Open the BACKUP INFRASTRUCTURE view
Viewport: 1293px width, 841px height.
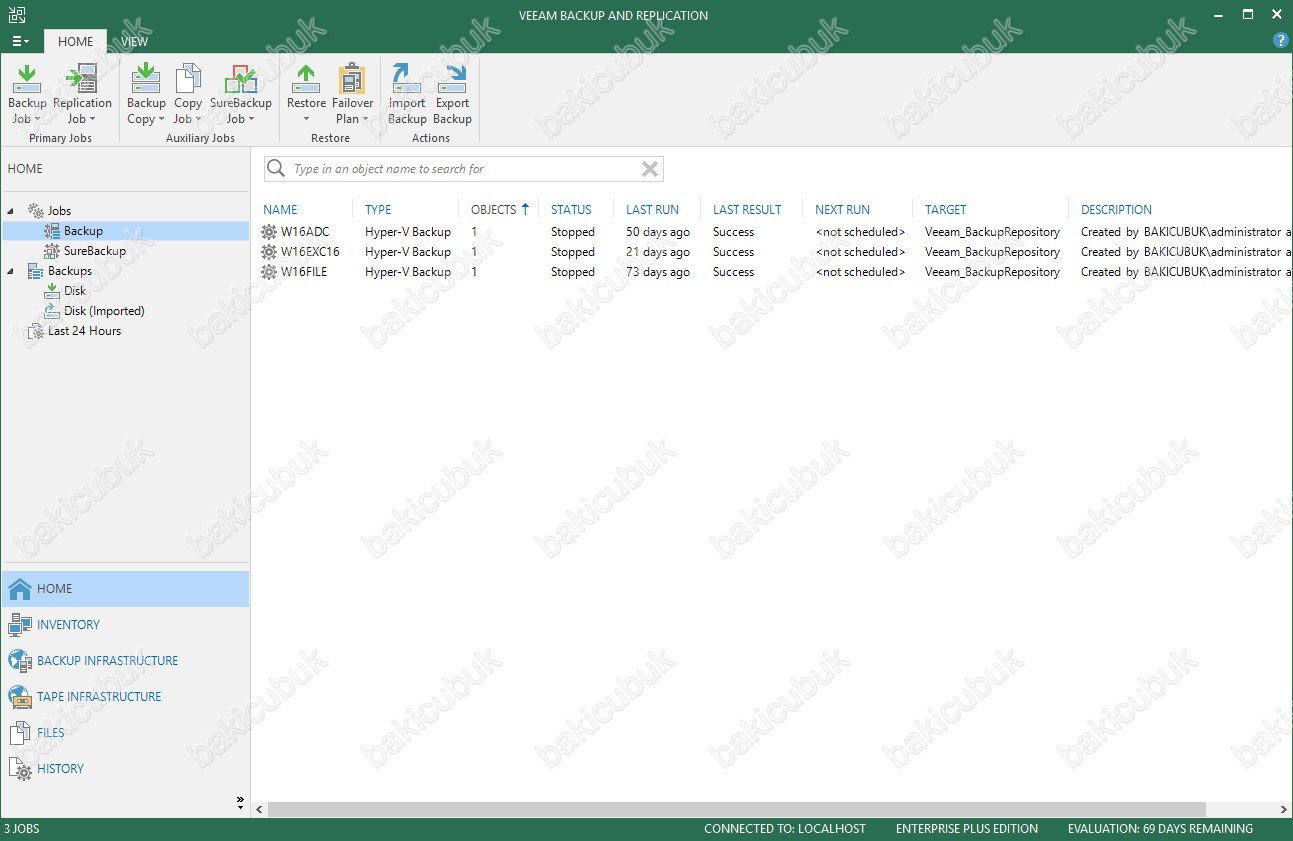point(125,661)
